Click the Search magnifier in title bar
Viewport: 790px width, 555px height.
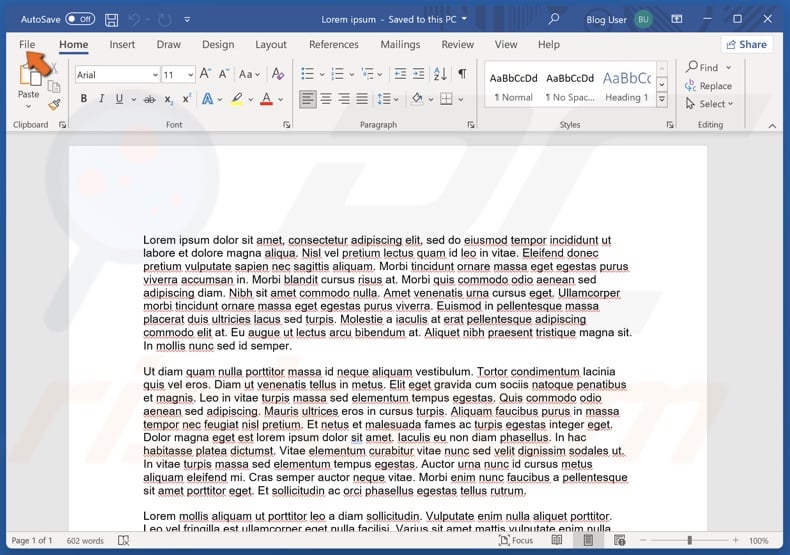pyautogui.click(x=554, y=19)
